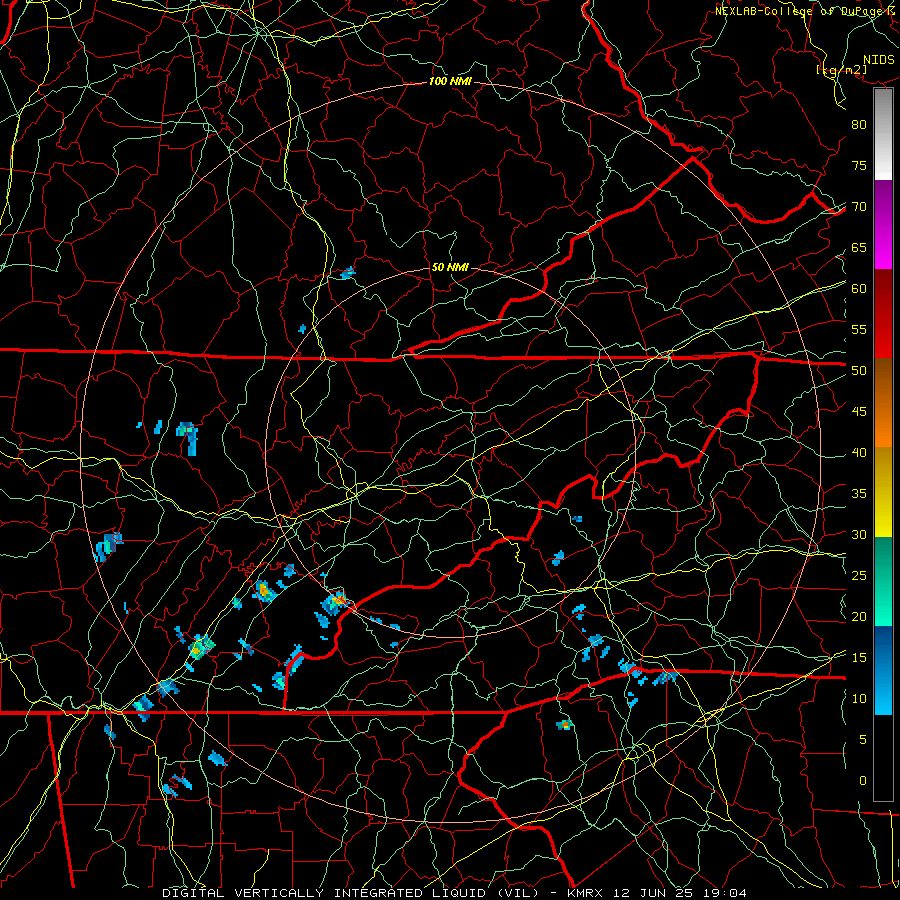Click the legend value "75"
900x900 pixels.
click(x=859, y=165)
